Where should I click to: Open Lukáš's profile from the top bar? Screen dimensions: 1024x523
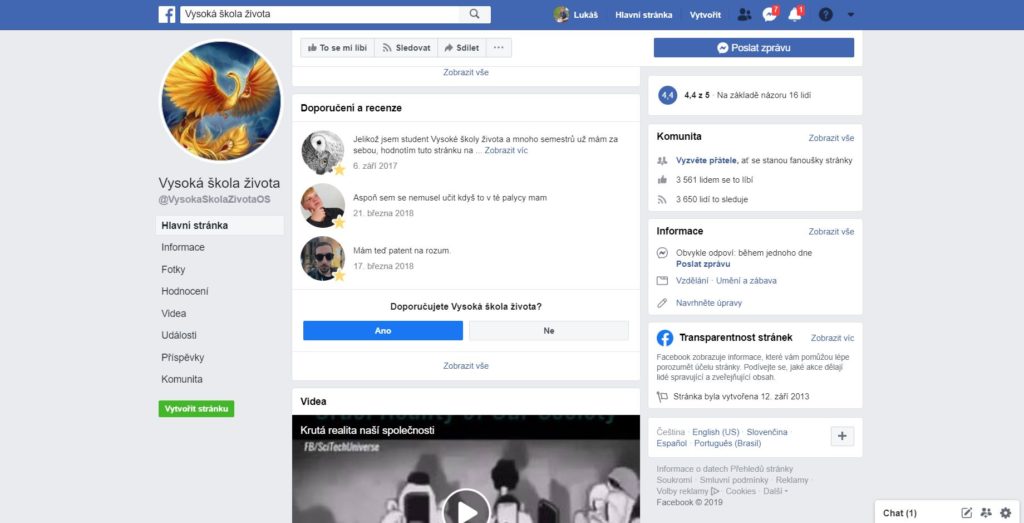click(x=575, y=14)
